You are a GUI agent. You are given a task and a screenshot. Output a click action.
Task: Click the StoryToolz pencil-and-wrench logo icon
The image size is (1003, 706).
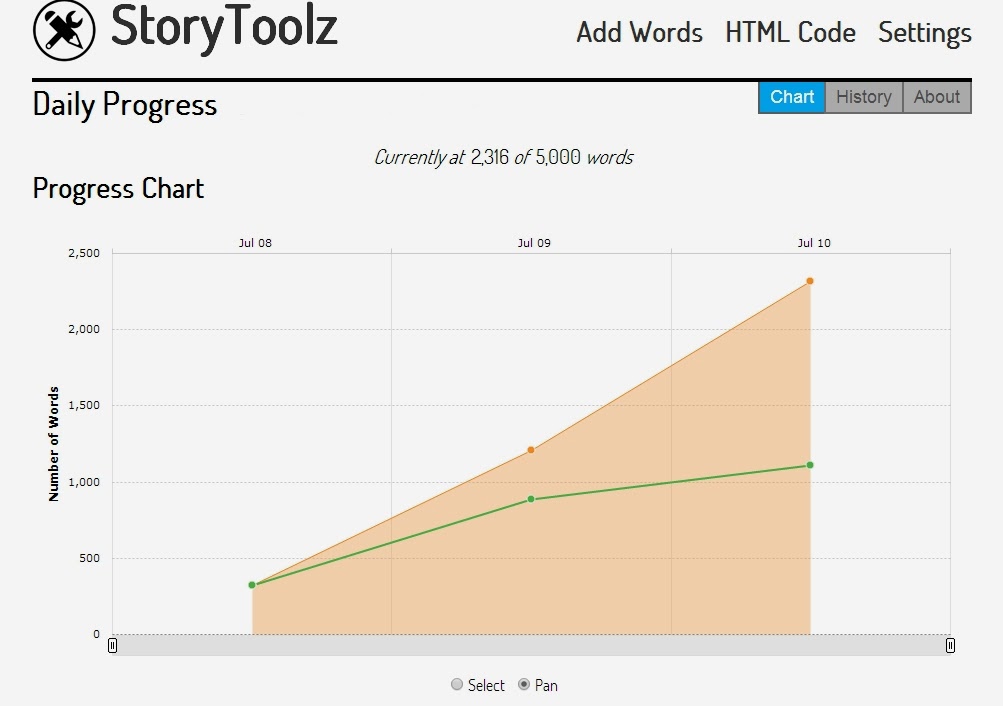point(64,30)
